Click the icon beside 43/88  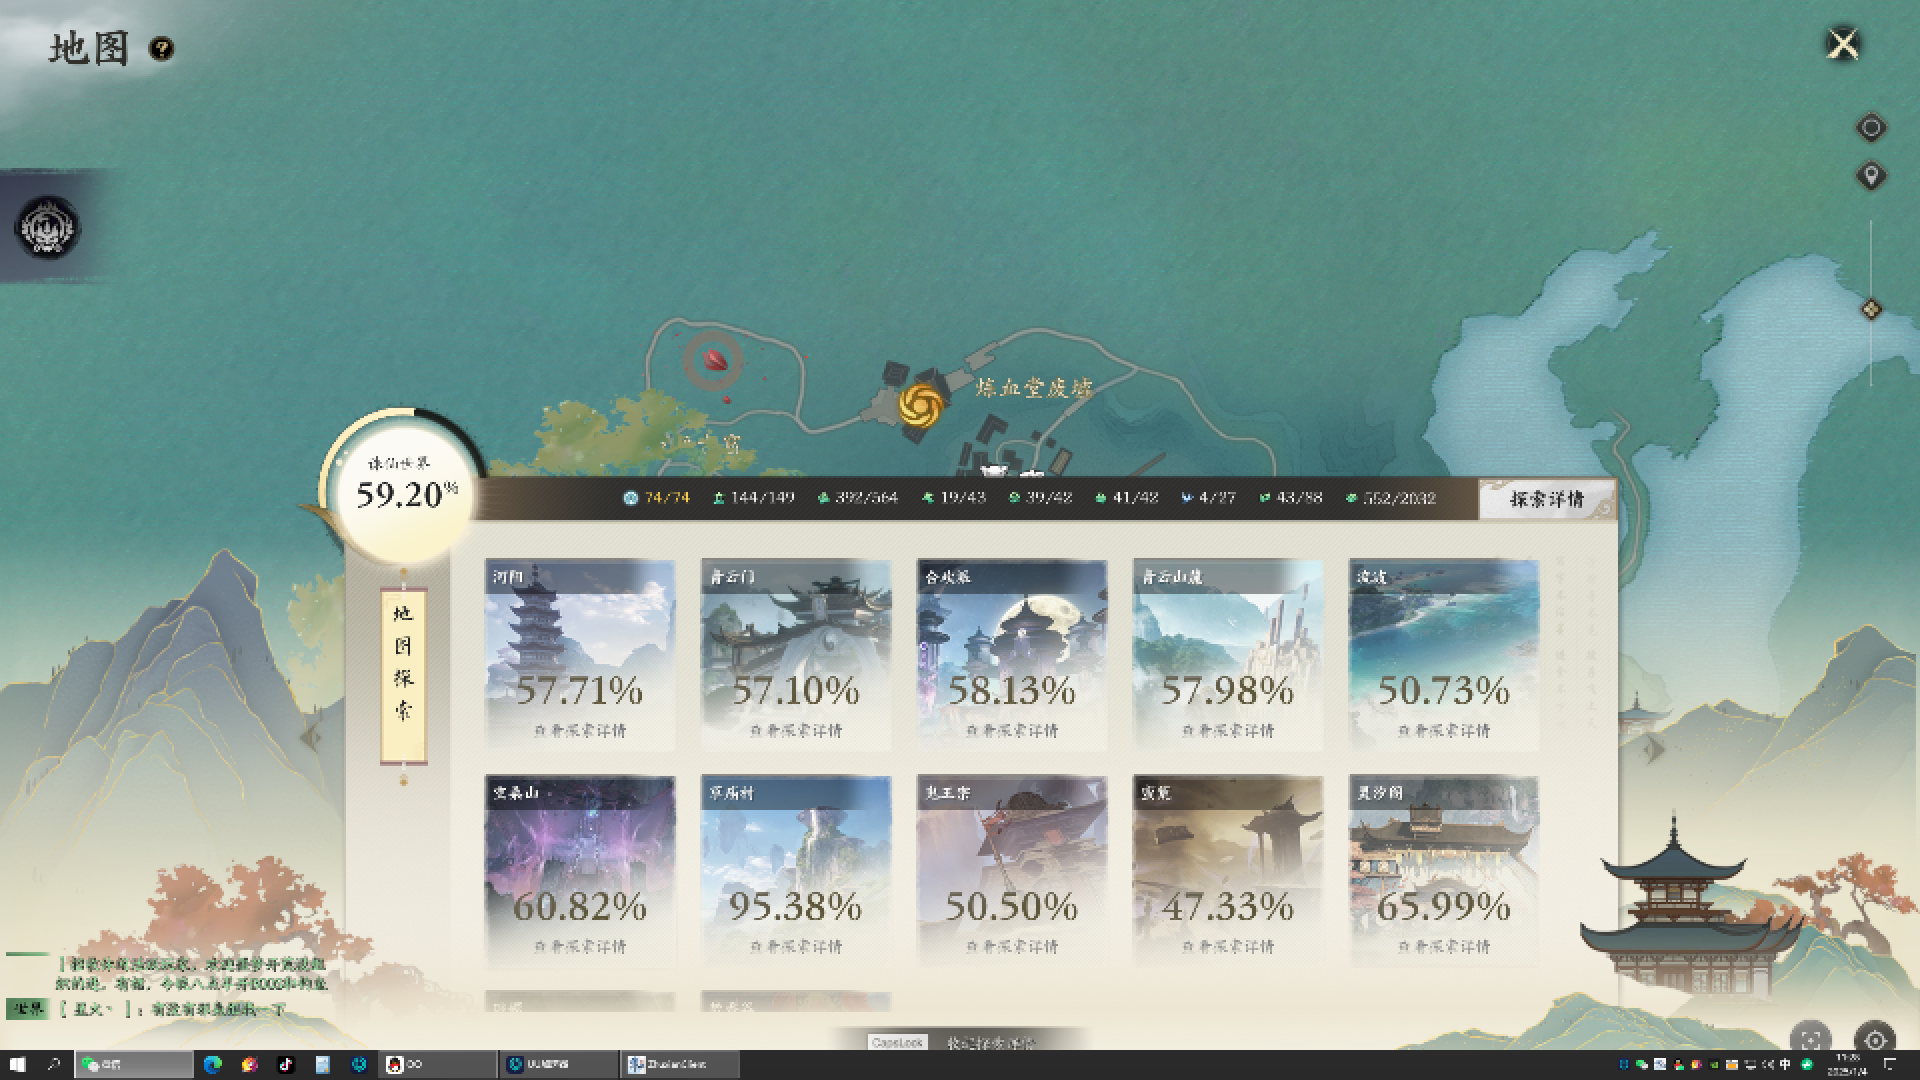coord(1265,498)
